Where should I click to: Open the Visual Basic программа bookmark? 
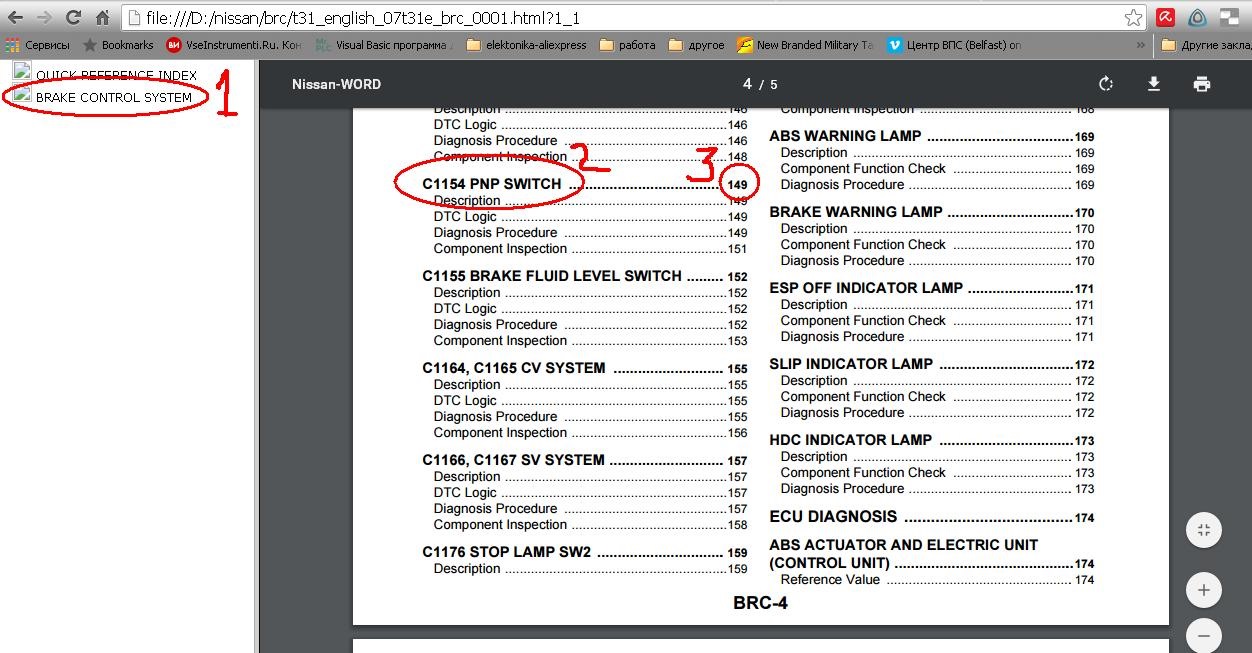pyautogui.click(x=384, y=45)
